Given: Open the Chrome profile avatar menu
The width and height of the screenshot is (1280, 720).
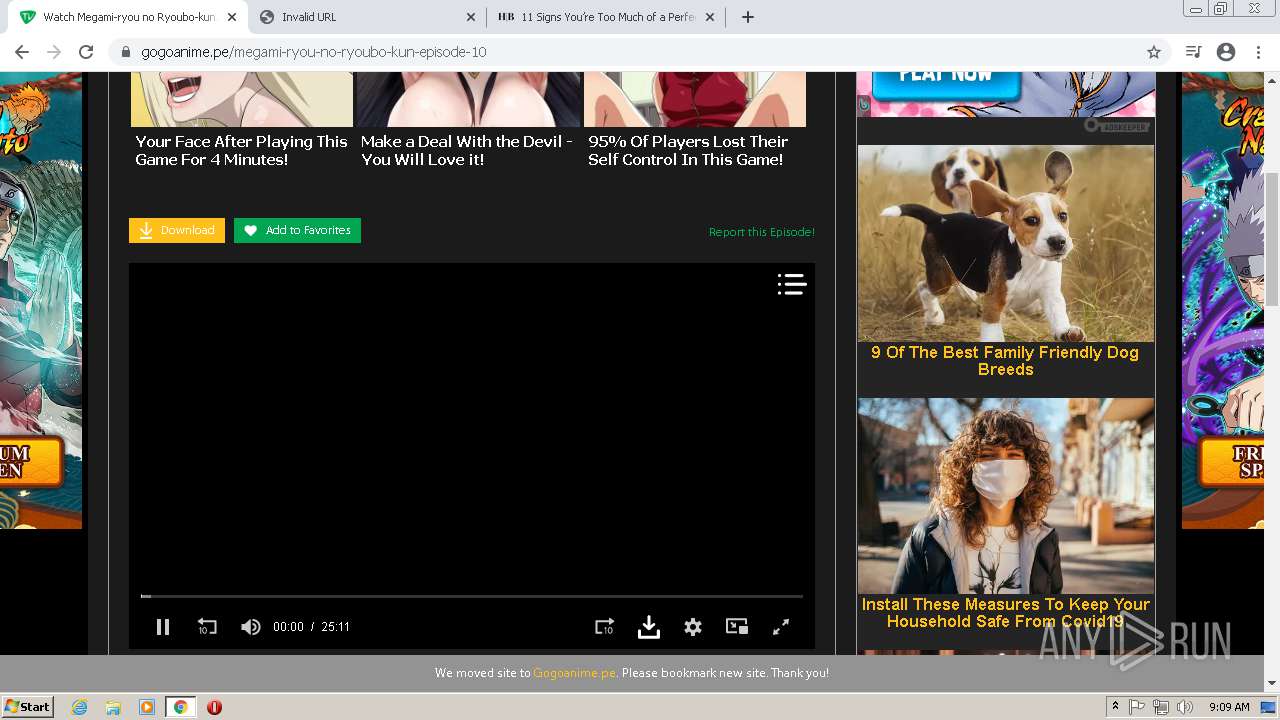Looking at the screenshot, I should (x=1226, y=52).
